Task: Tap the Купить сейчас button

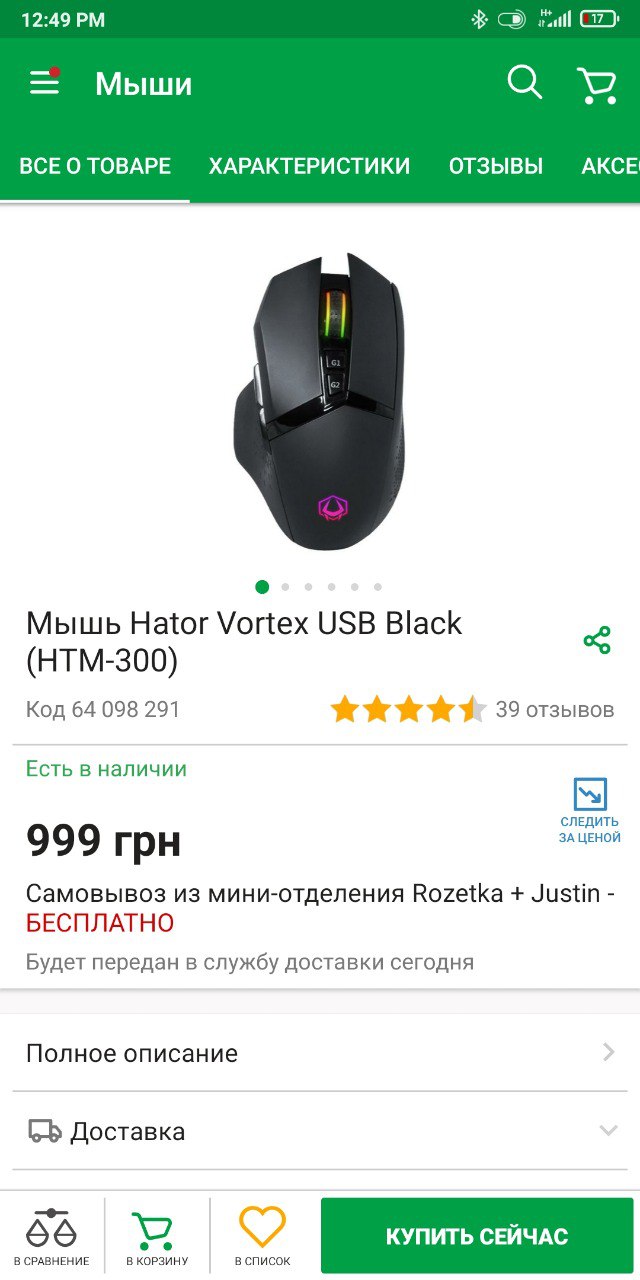Action: 477,1236
